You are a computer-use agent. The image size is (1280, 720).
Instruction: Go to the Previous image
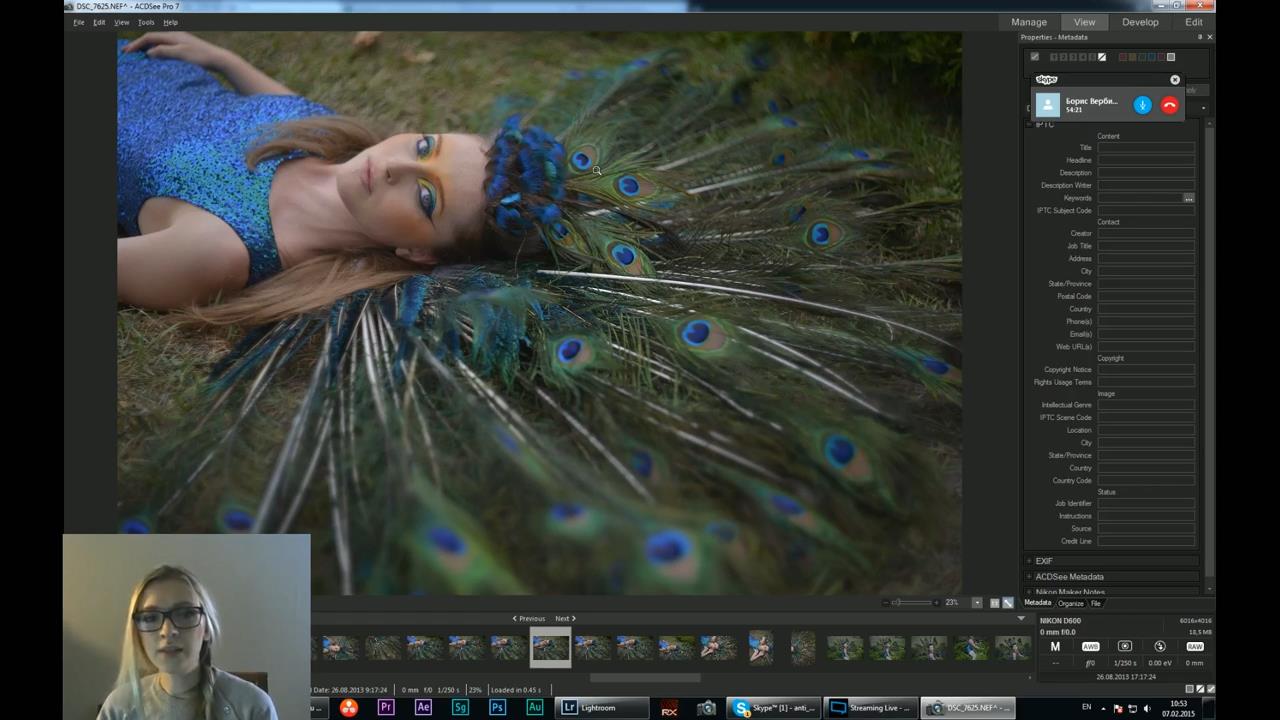[x=529, y=619]
